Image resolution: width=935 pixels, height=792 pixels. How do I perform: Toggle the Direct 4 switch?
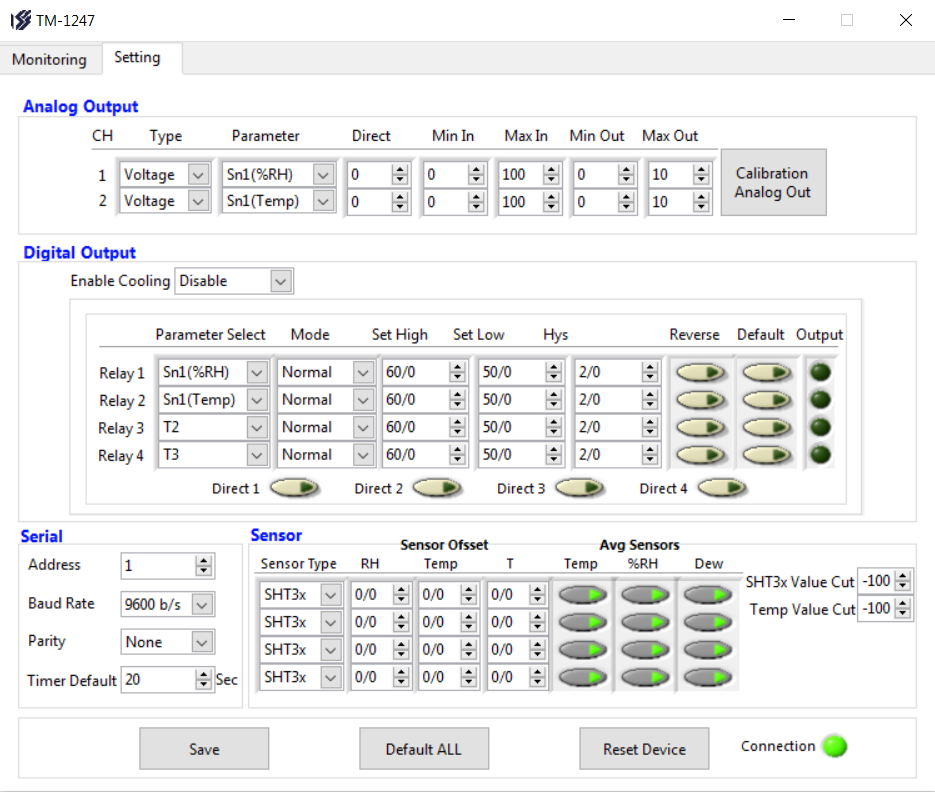pos(722,488)
